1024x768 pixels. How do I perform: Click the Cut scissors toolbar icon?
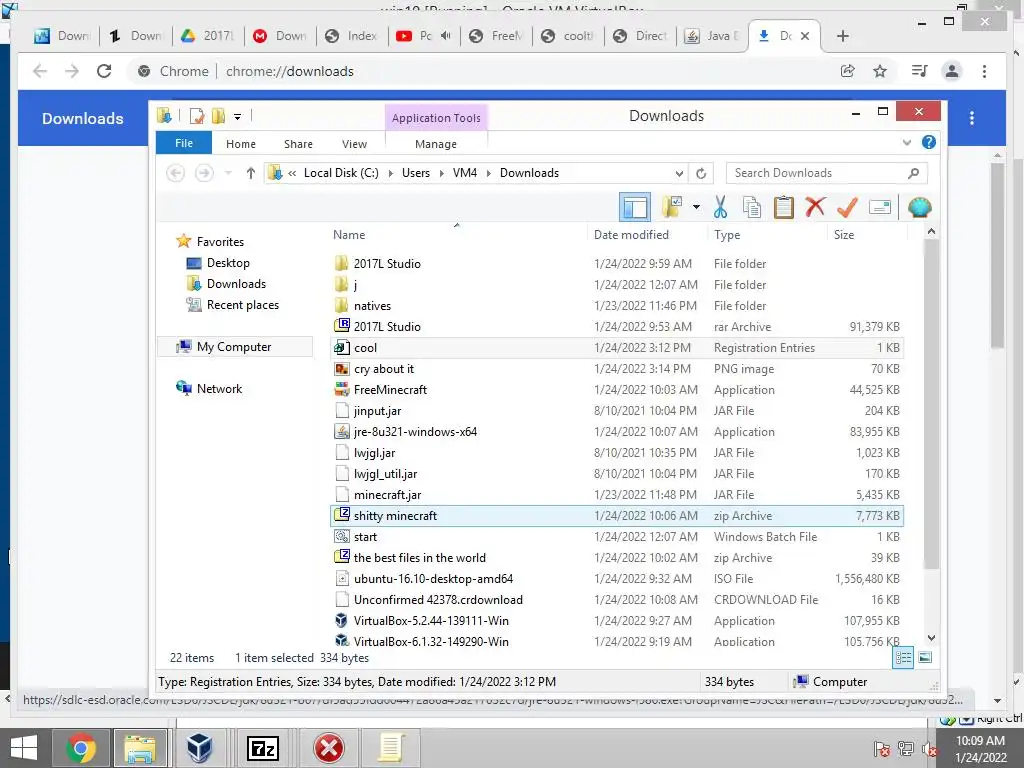coord(720,208)
